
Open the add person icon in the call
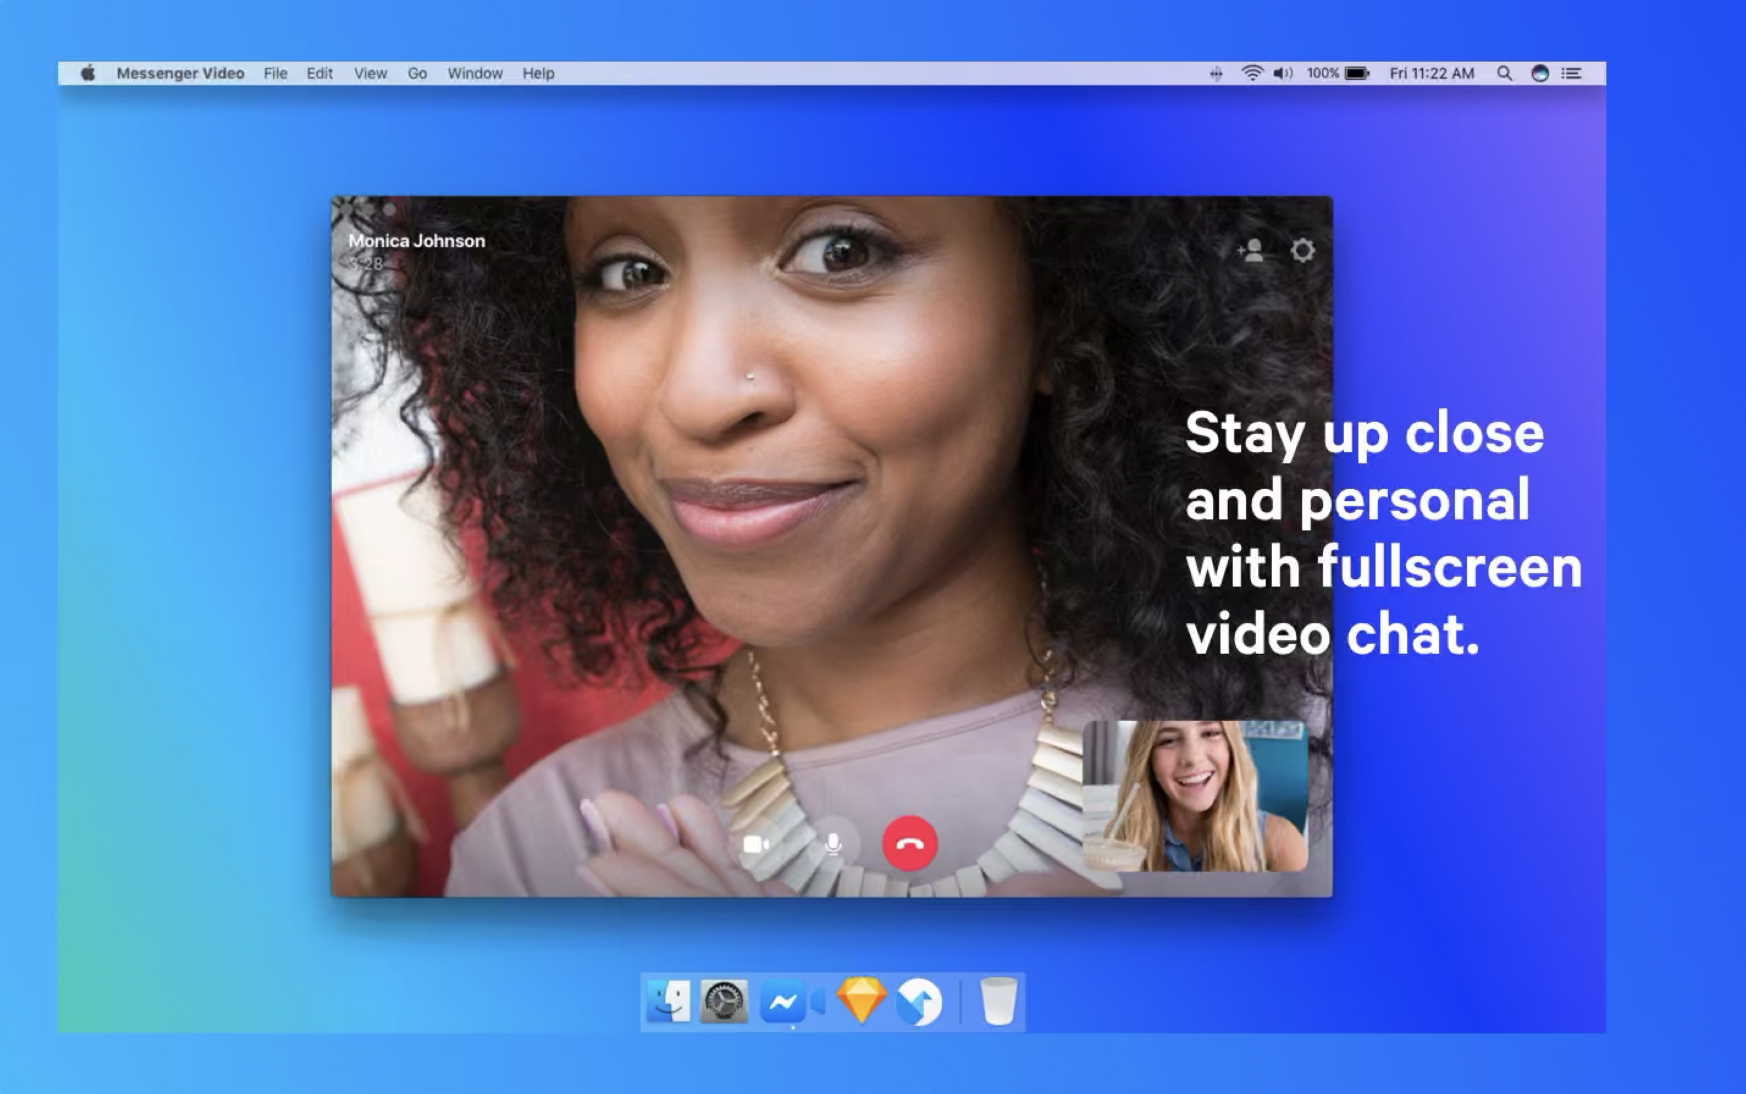pos(1253,249)
